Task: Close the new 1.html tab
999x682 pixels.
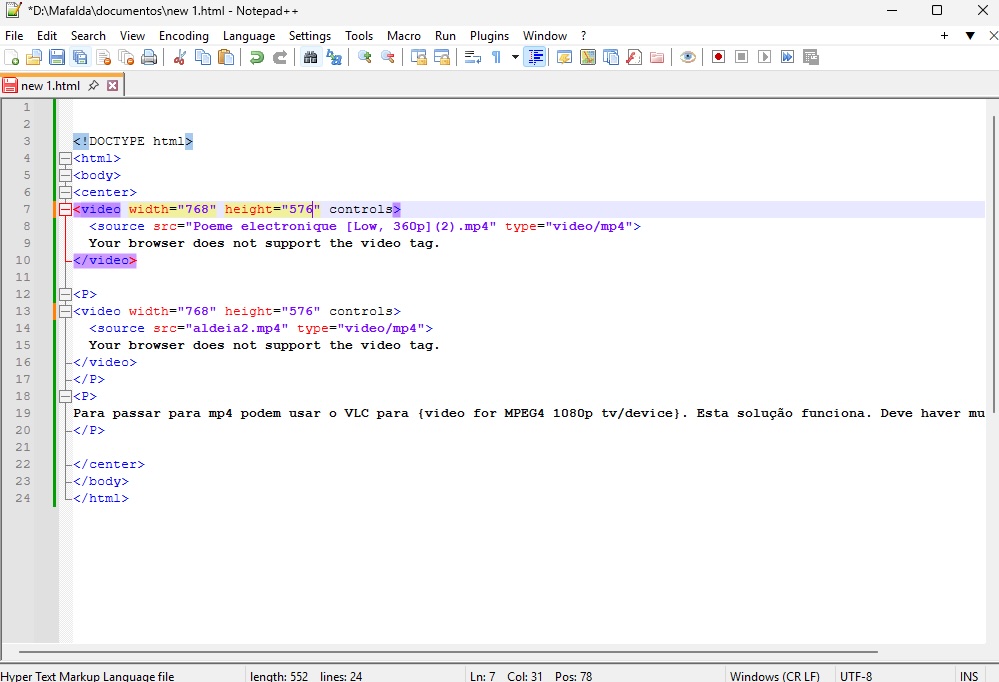Action: point(112,86)
